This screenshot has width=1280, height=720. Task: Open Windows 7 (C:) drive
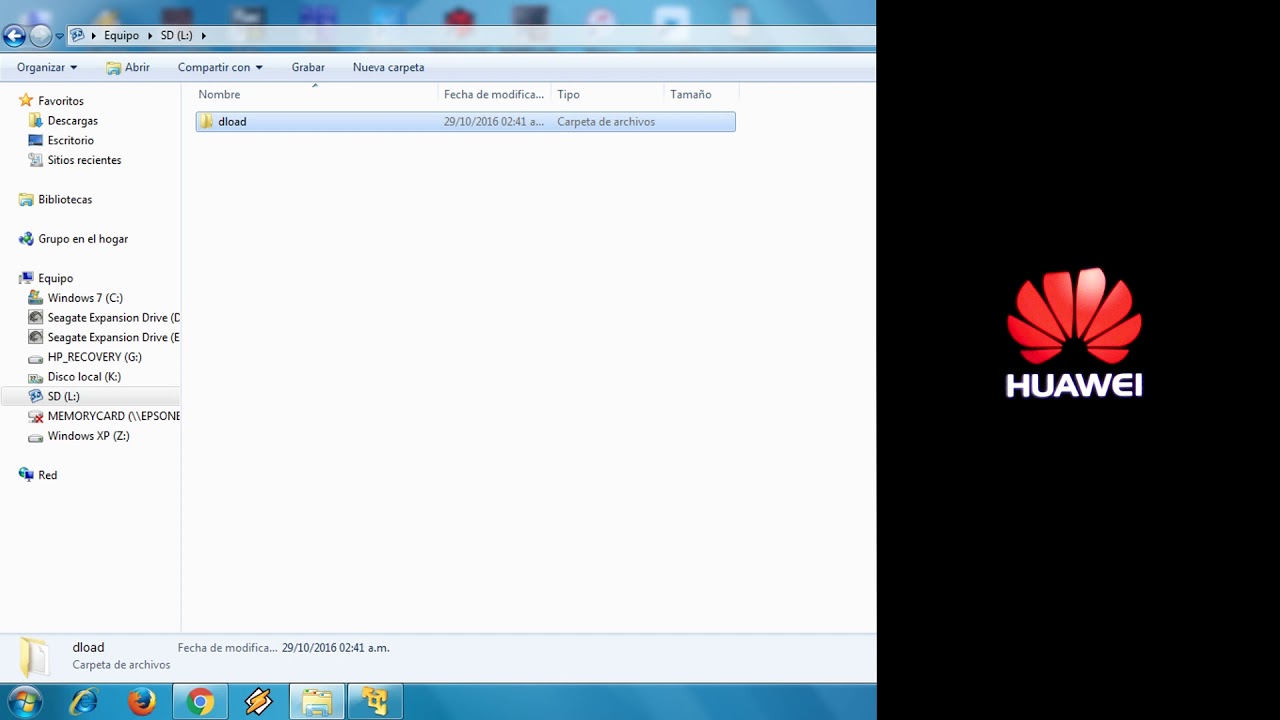(x=85, y=298)
